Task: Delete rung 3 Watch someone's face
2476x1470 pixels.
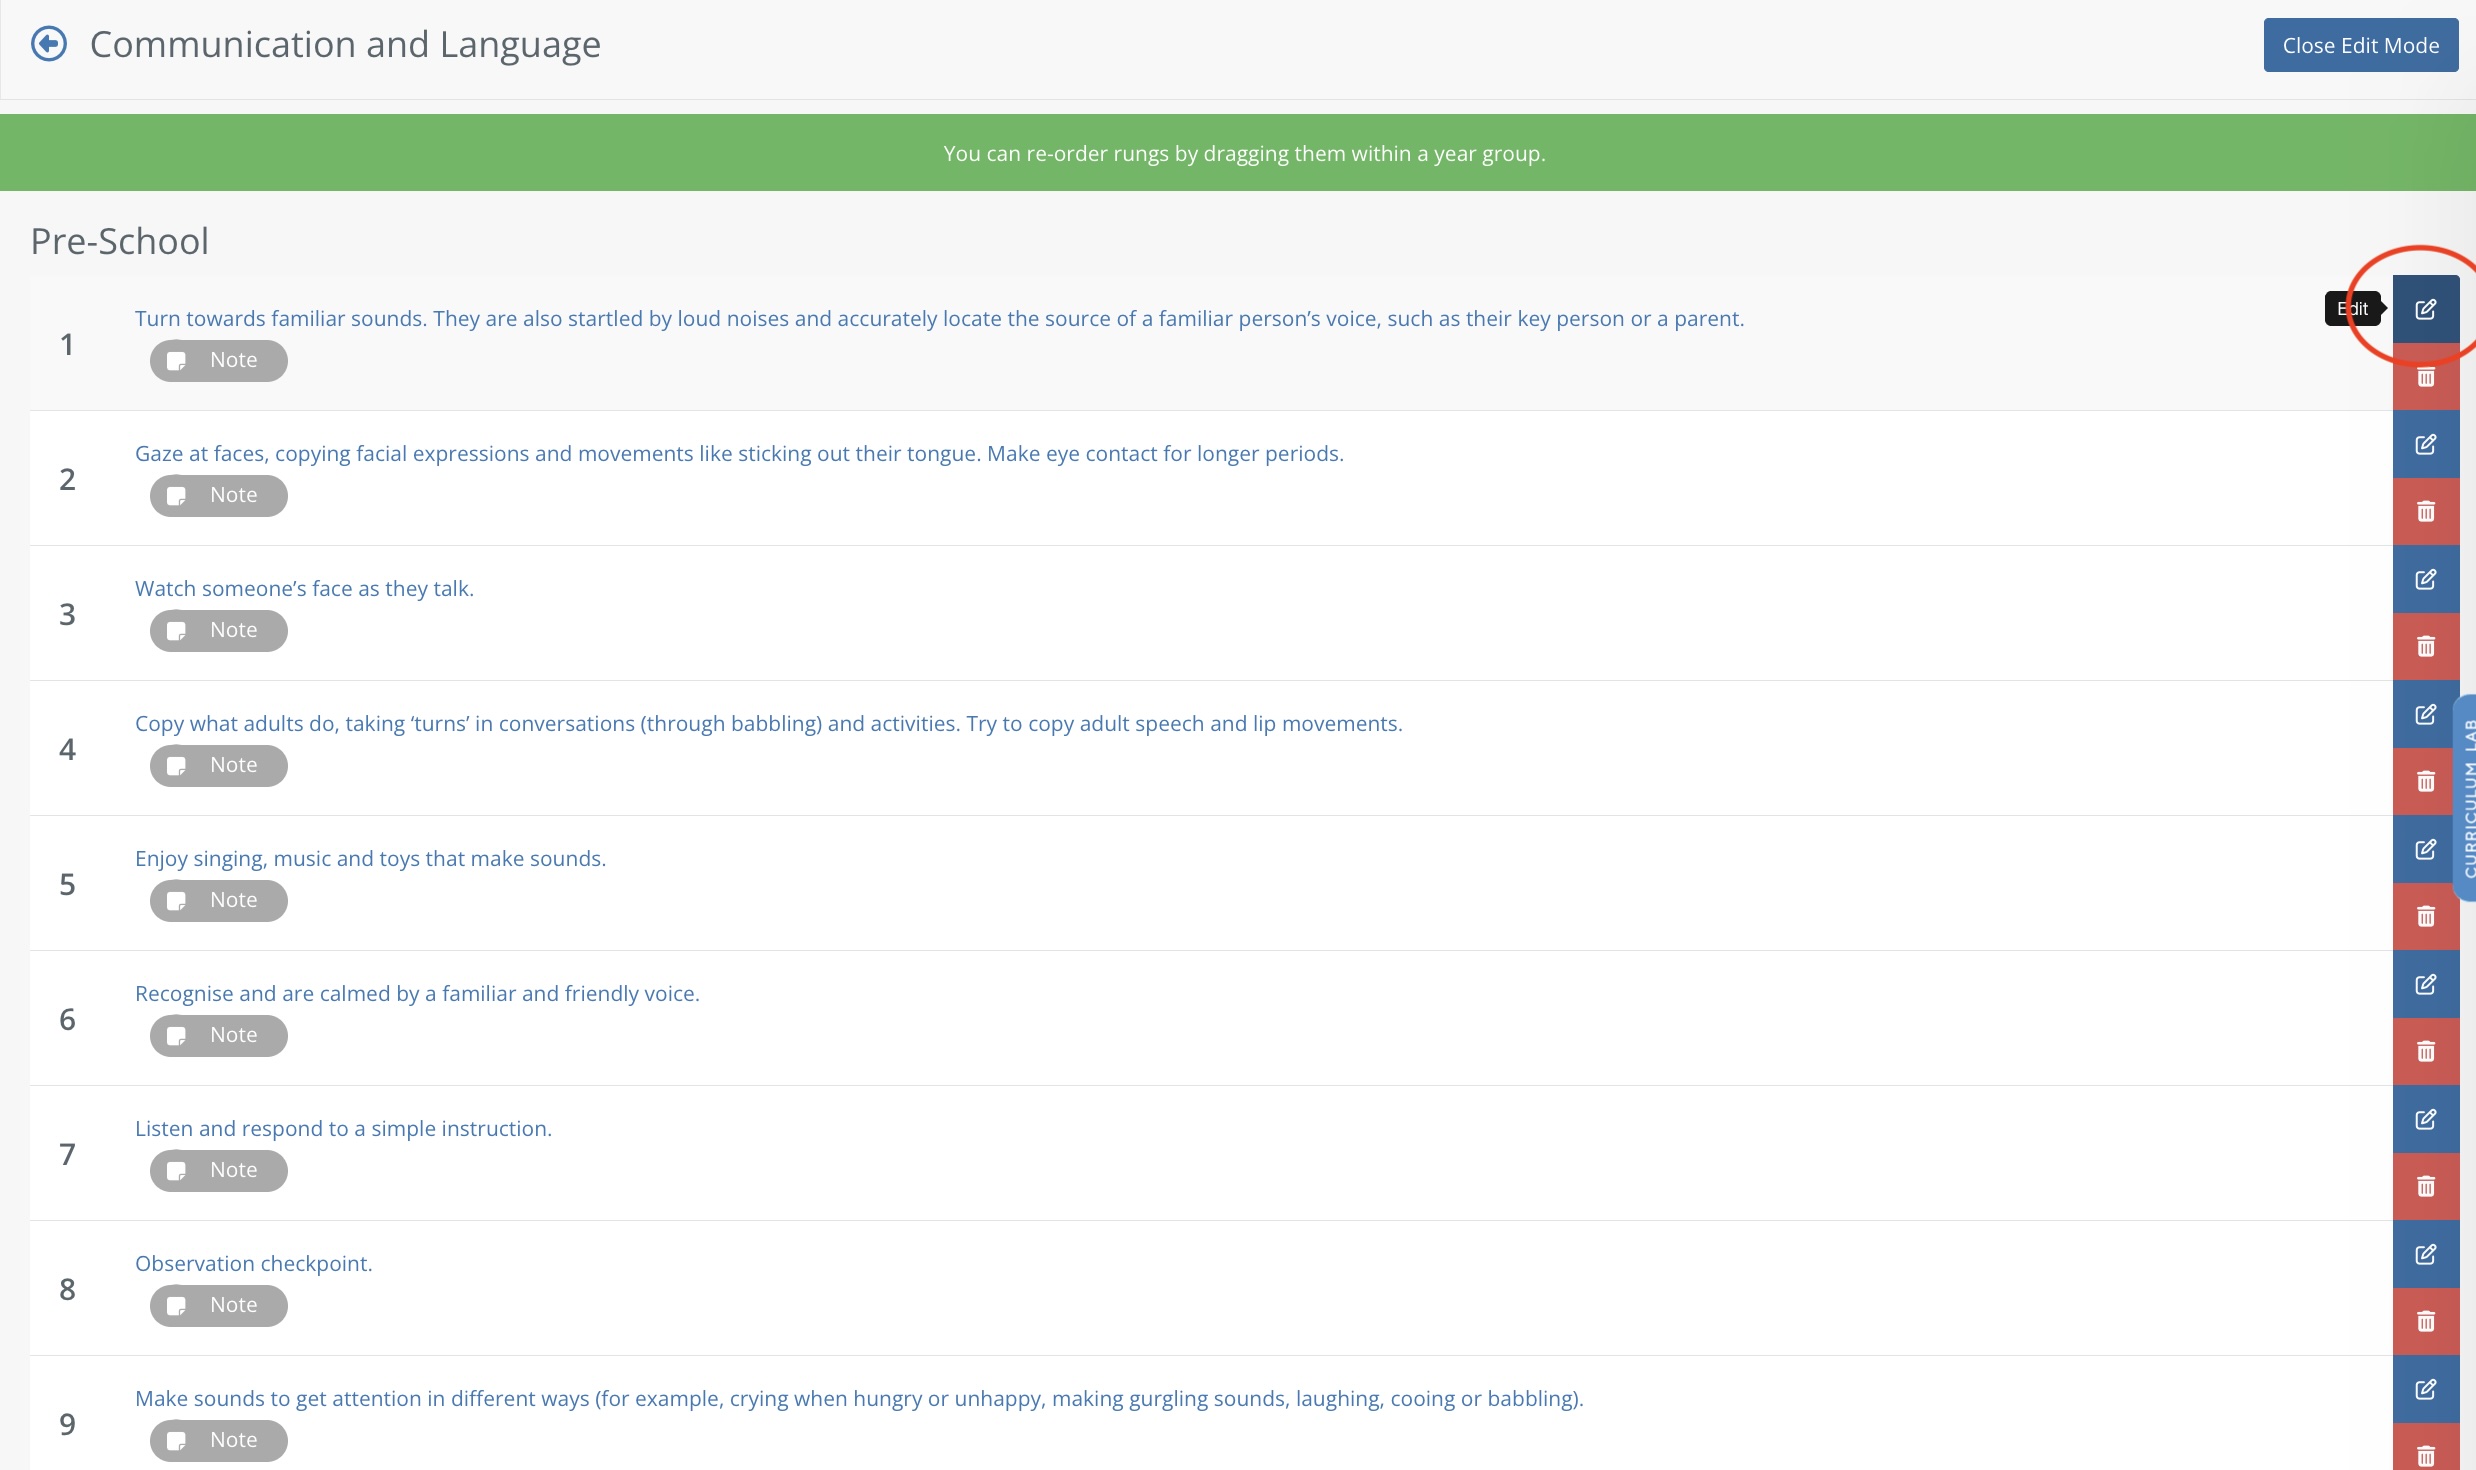Action: point(2425,647)
